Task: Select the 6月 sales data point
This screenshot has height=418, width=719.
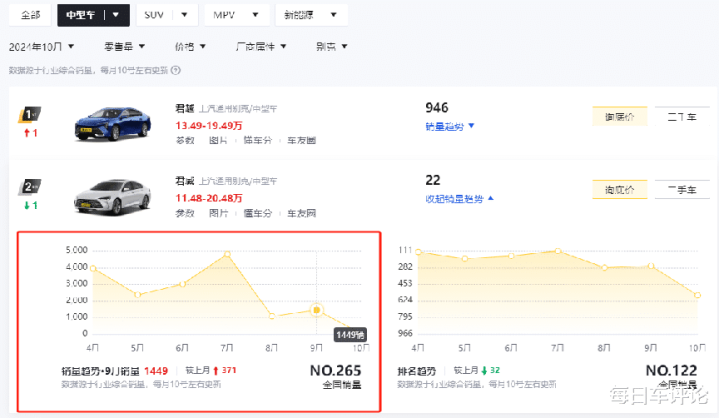Action: pyautogui.click(x=183, y=284)
